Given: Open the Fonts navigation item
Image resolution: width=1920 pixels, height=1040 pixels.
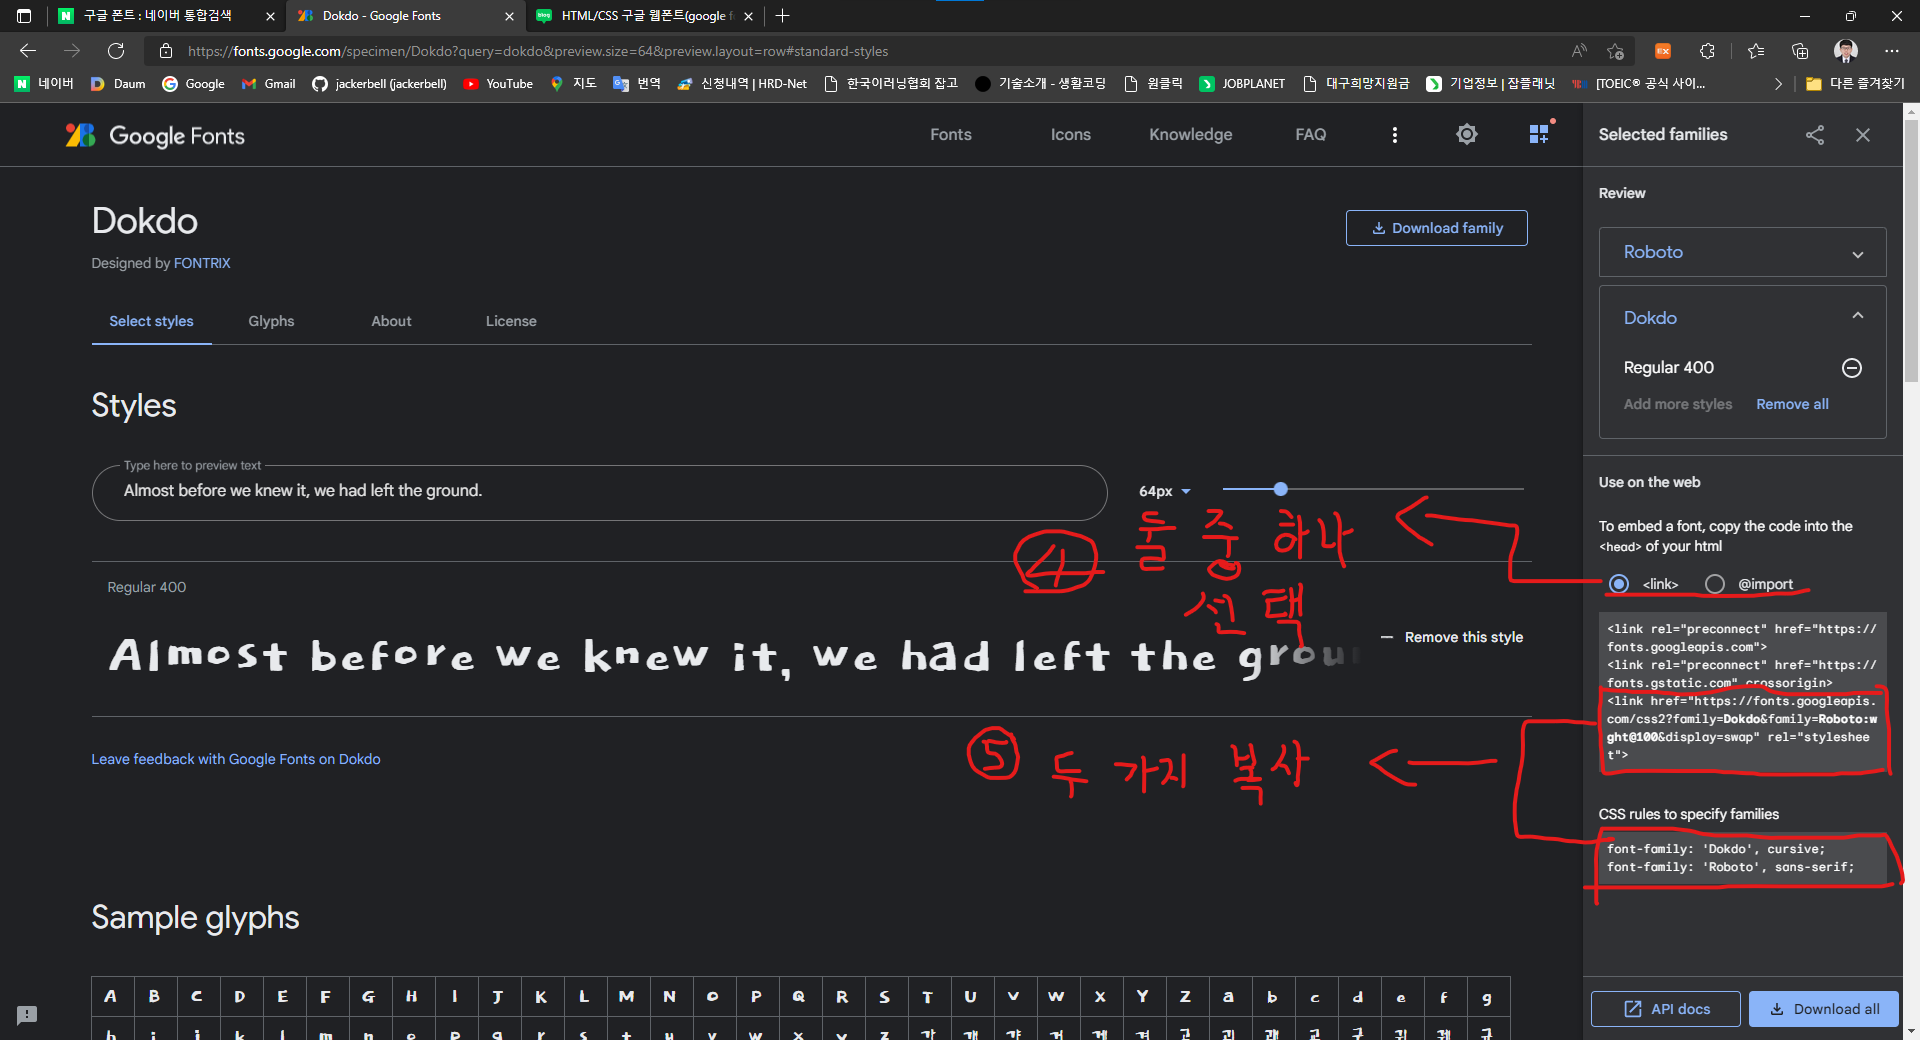Looking at the screenshot, I should pos(951,135).
